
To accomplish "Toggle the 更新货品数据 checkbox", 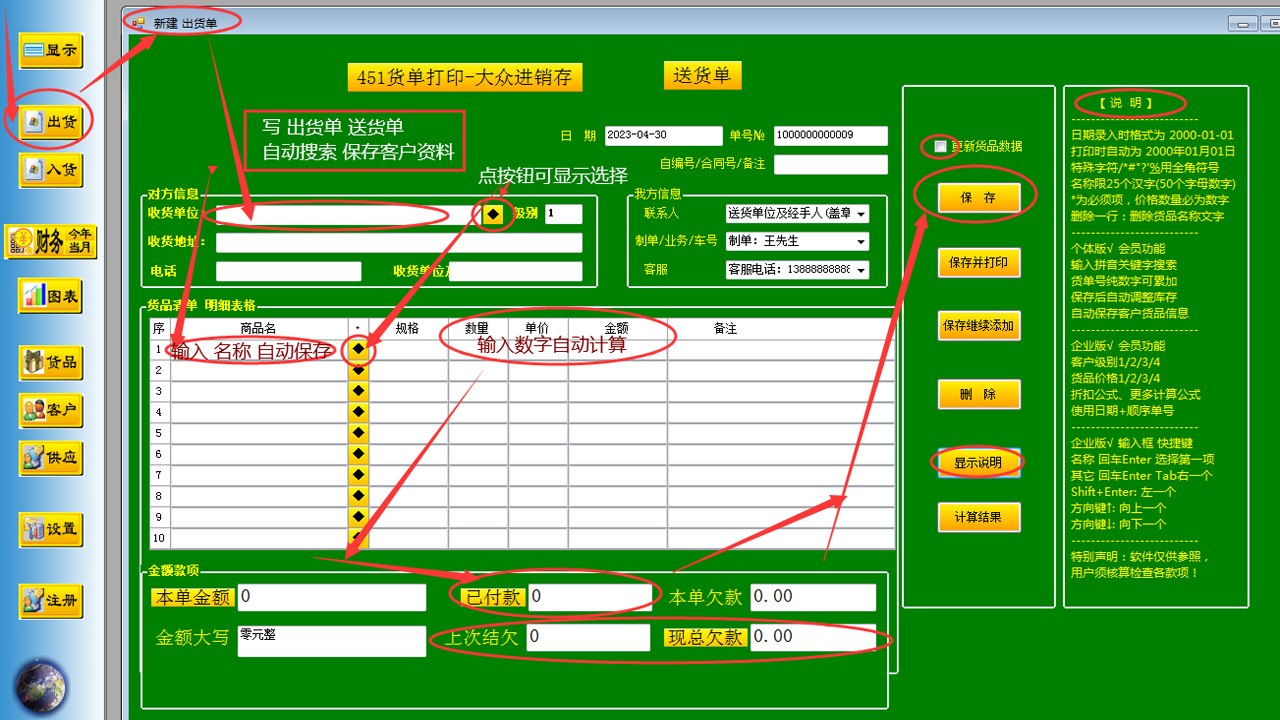I will [939, 146].
